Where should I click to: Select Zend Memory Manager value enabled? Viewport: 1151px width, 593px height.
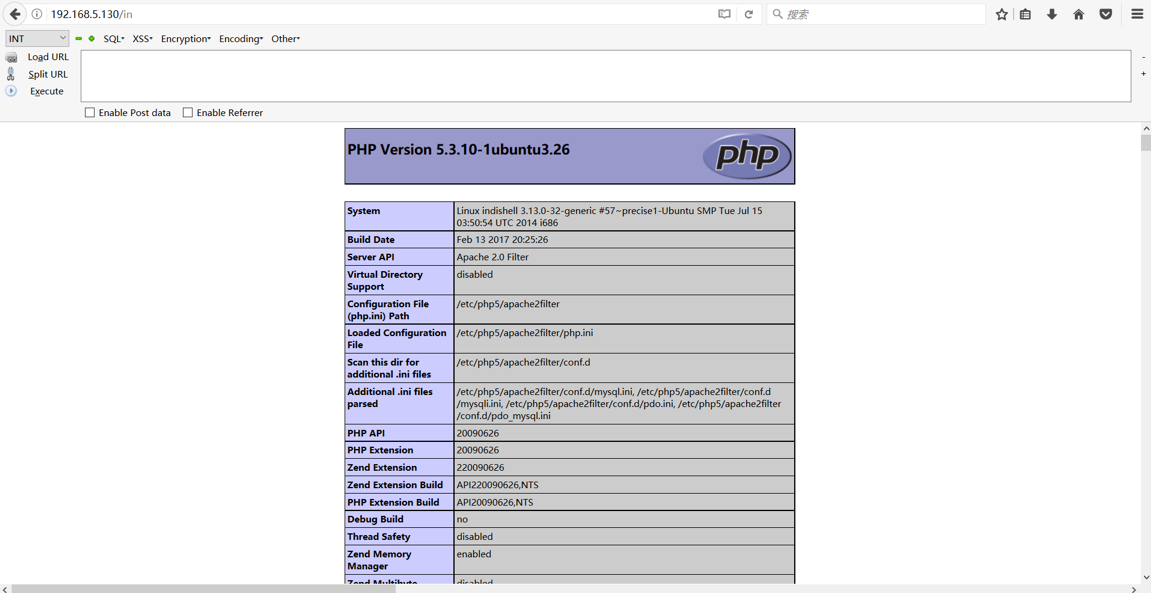(474, 554)
